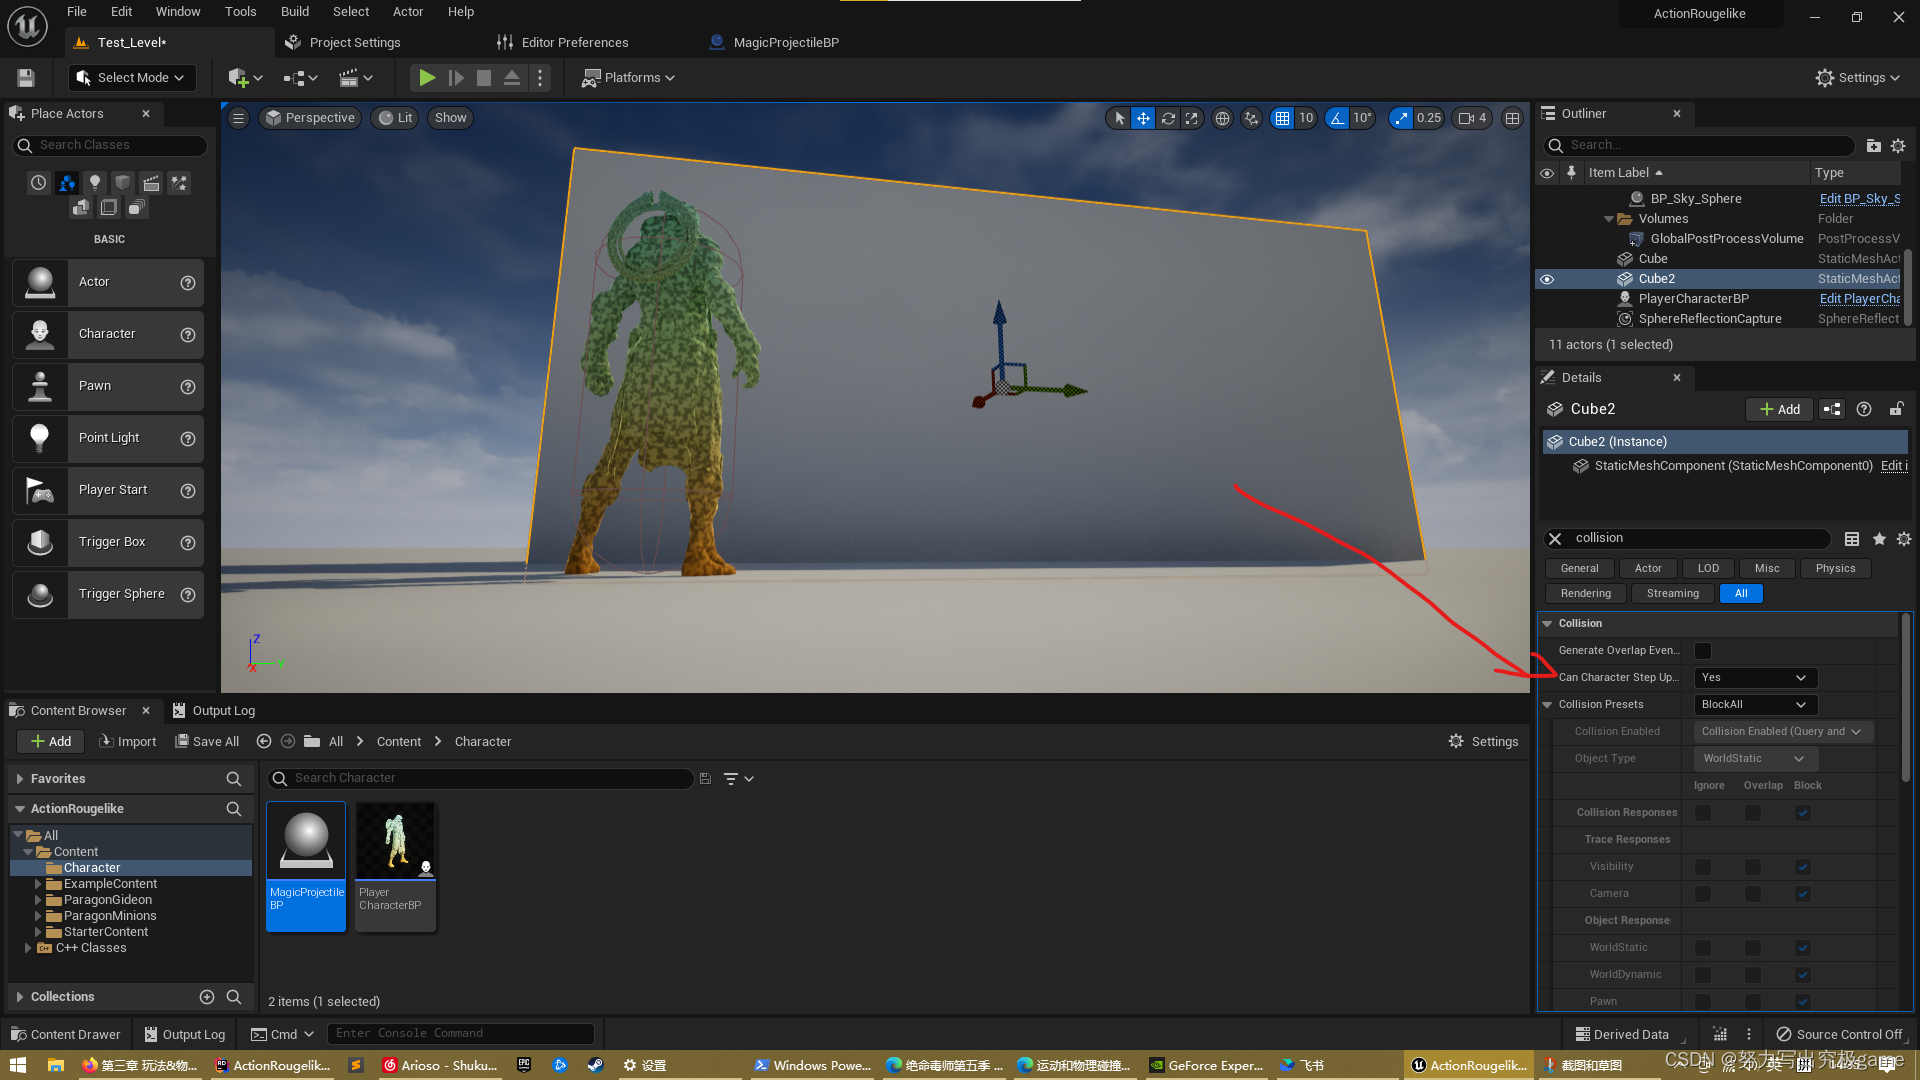Activate the Select objects cursor tool in the viewport

tap(1119, 118)
